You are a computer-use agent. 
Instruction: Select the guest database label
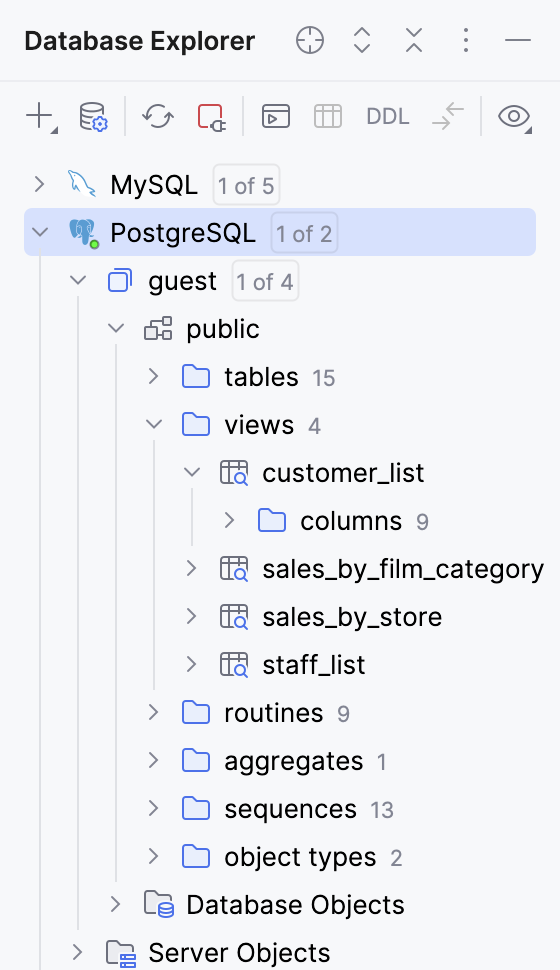(183, 282)
